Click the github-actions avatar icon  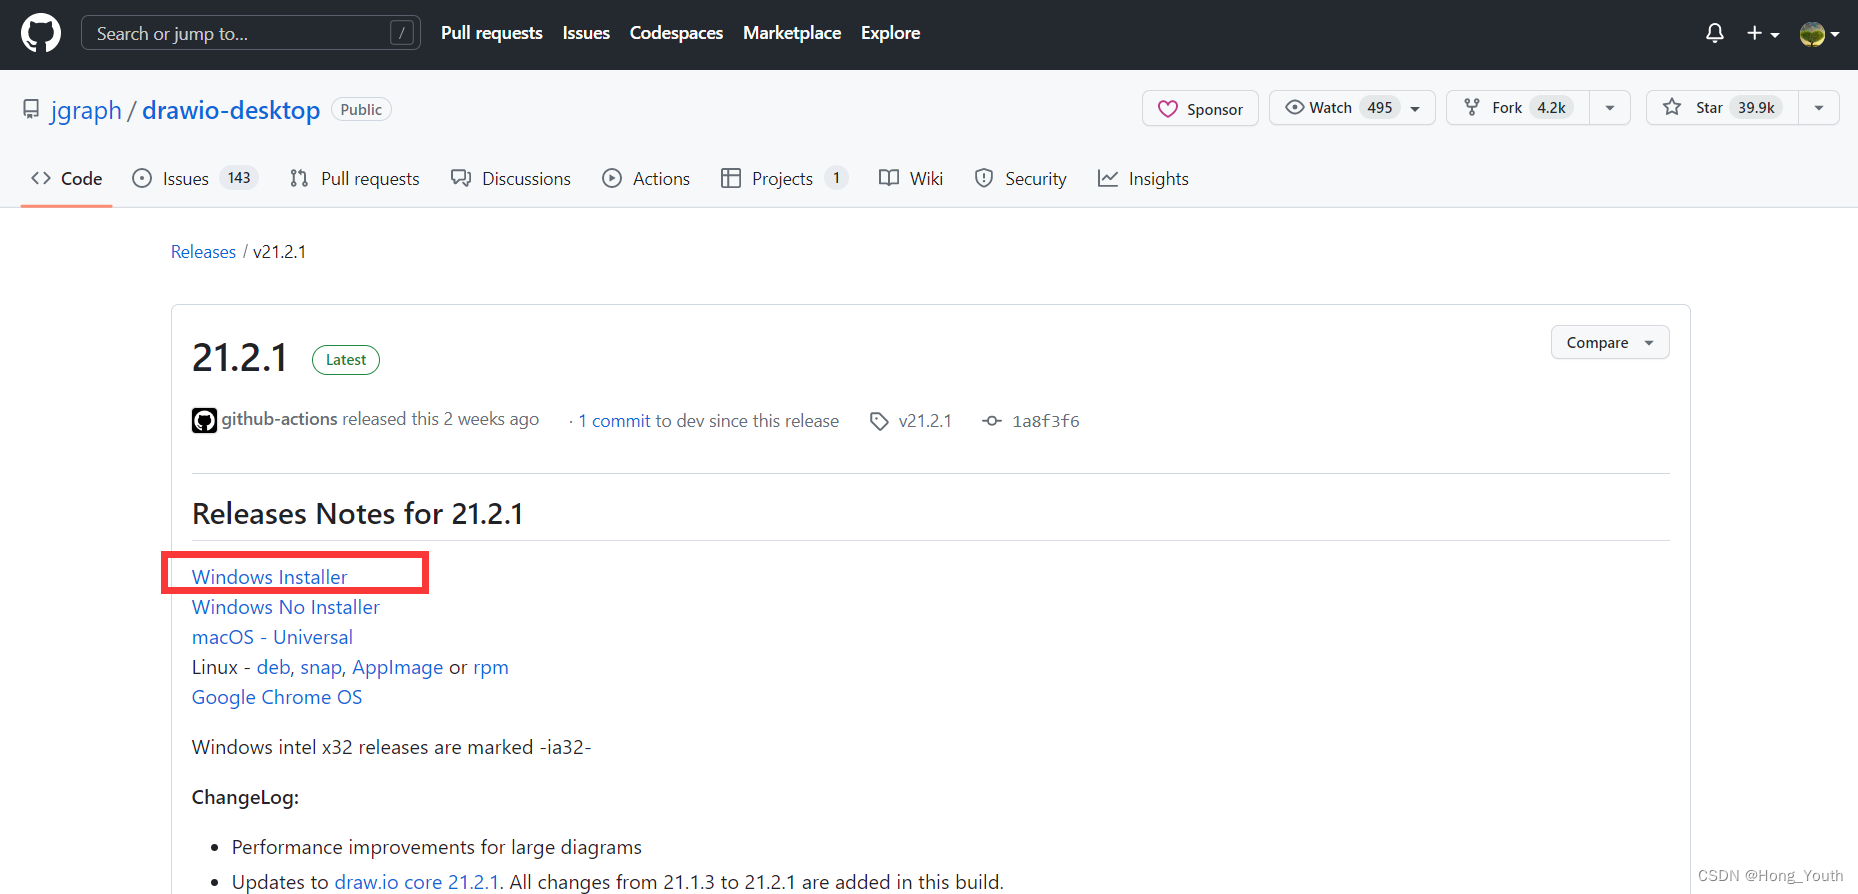tap(204, 421)
